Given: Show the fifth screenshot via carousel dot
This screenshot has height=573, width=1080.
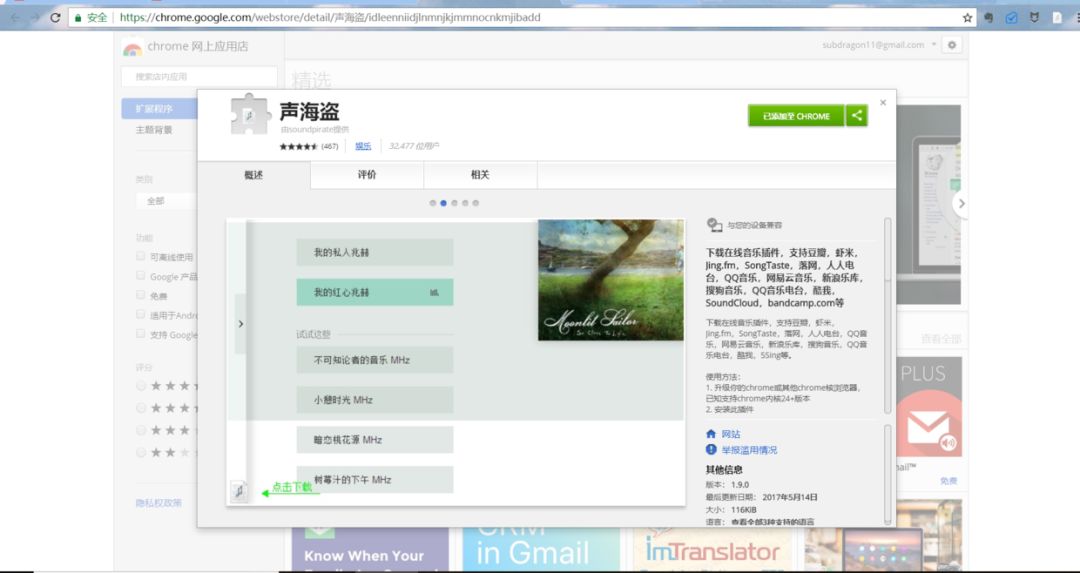Looking at the screenshot, I should pyautogui.click(x=475, y=203).
